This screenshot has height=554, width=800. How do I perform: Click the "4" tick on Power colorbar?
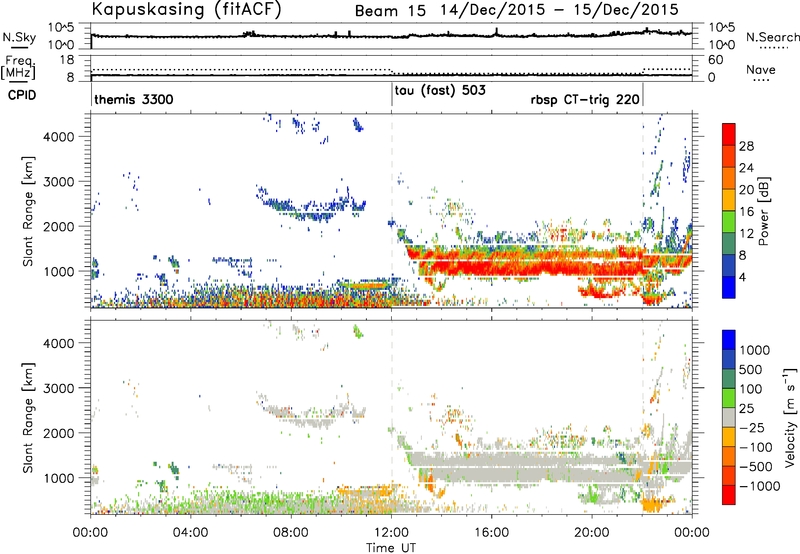(x=742, y=277)
